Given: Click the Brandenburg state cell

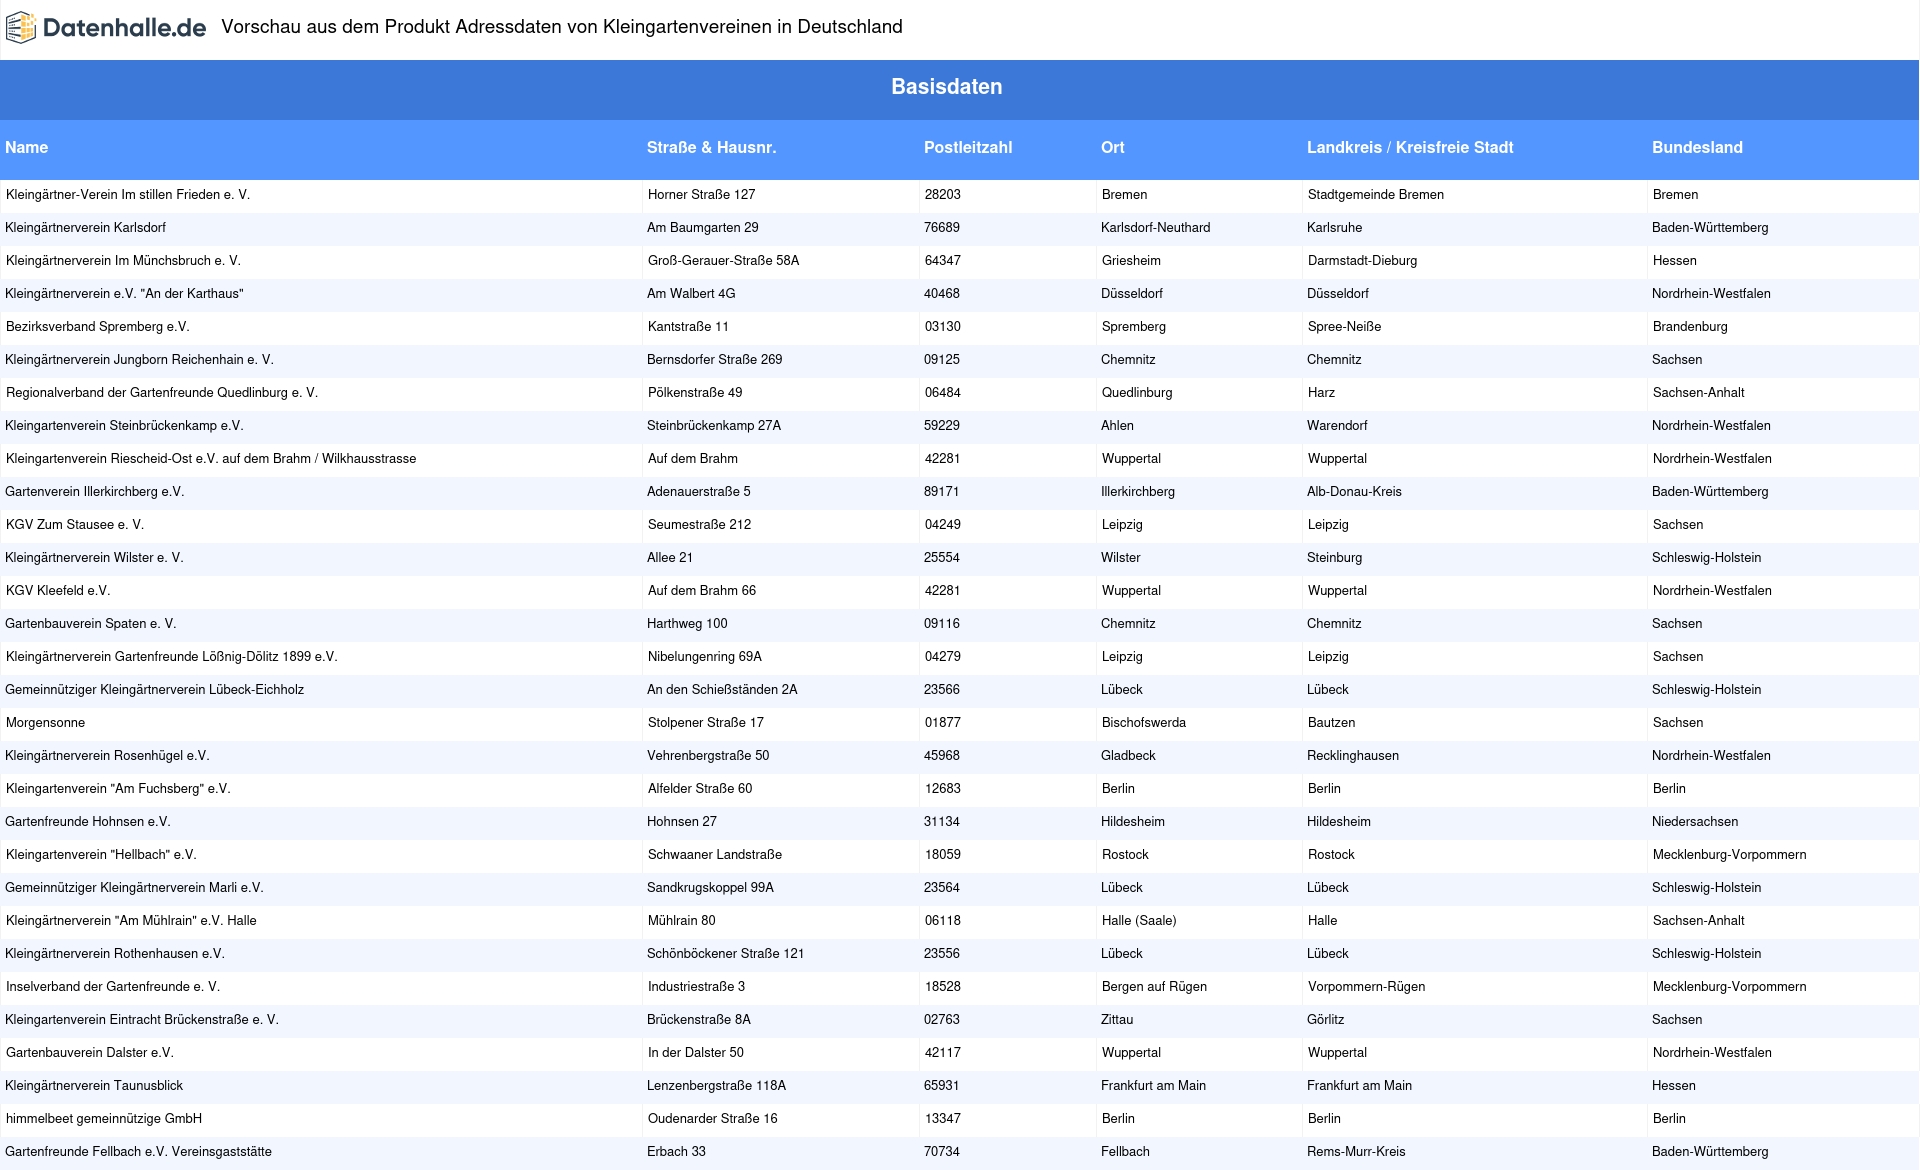Looking at the screenshot, I should click(1690, 327).
